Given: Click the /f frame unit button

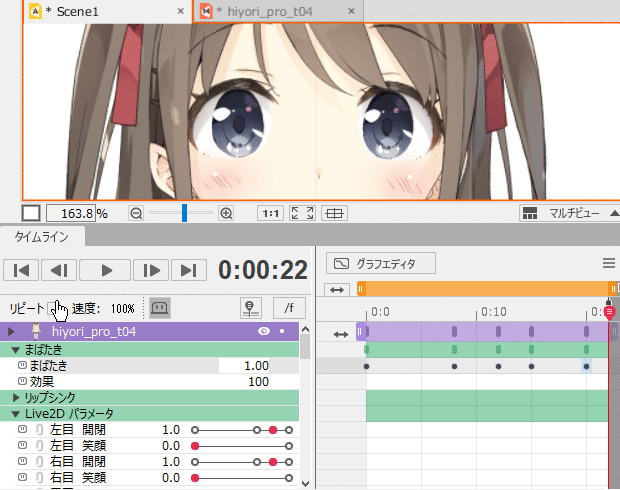Looking at the screenshot, I should (289, 308).
